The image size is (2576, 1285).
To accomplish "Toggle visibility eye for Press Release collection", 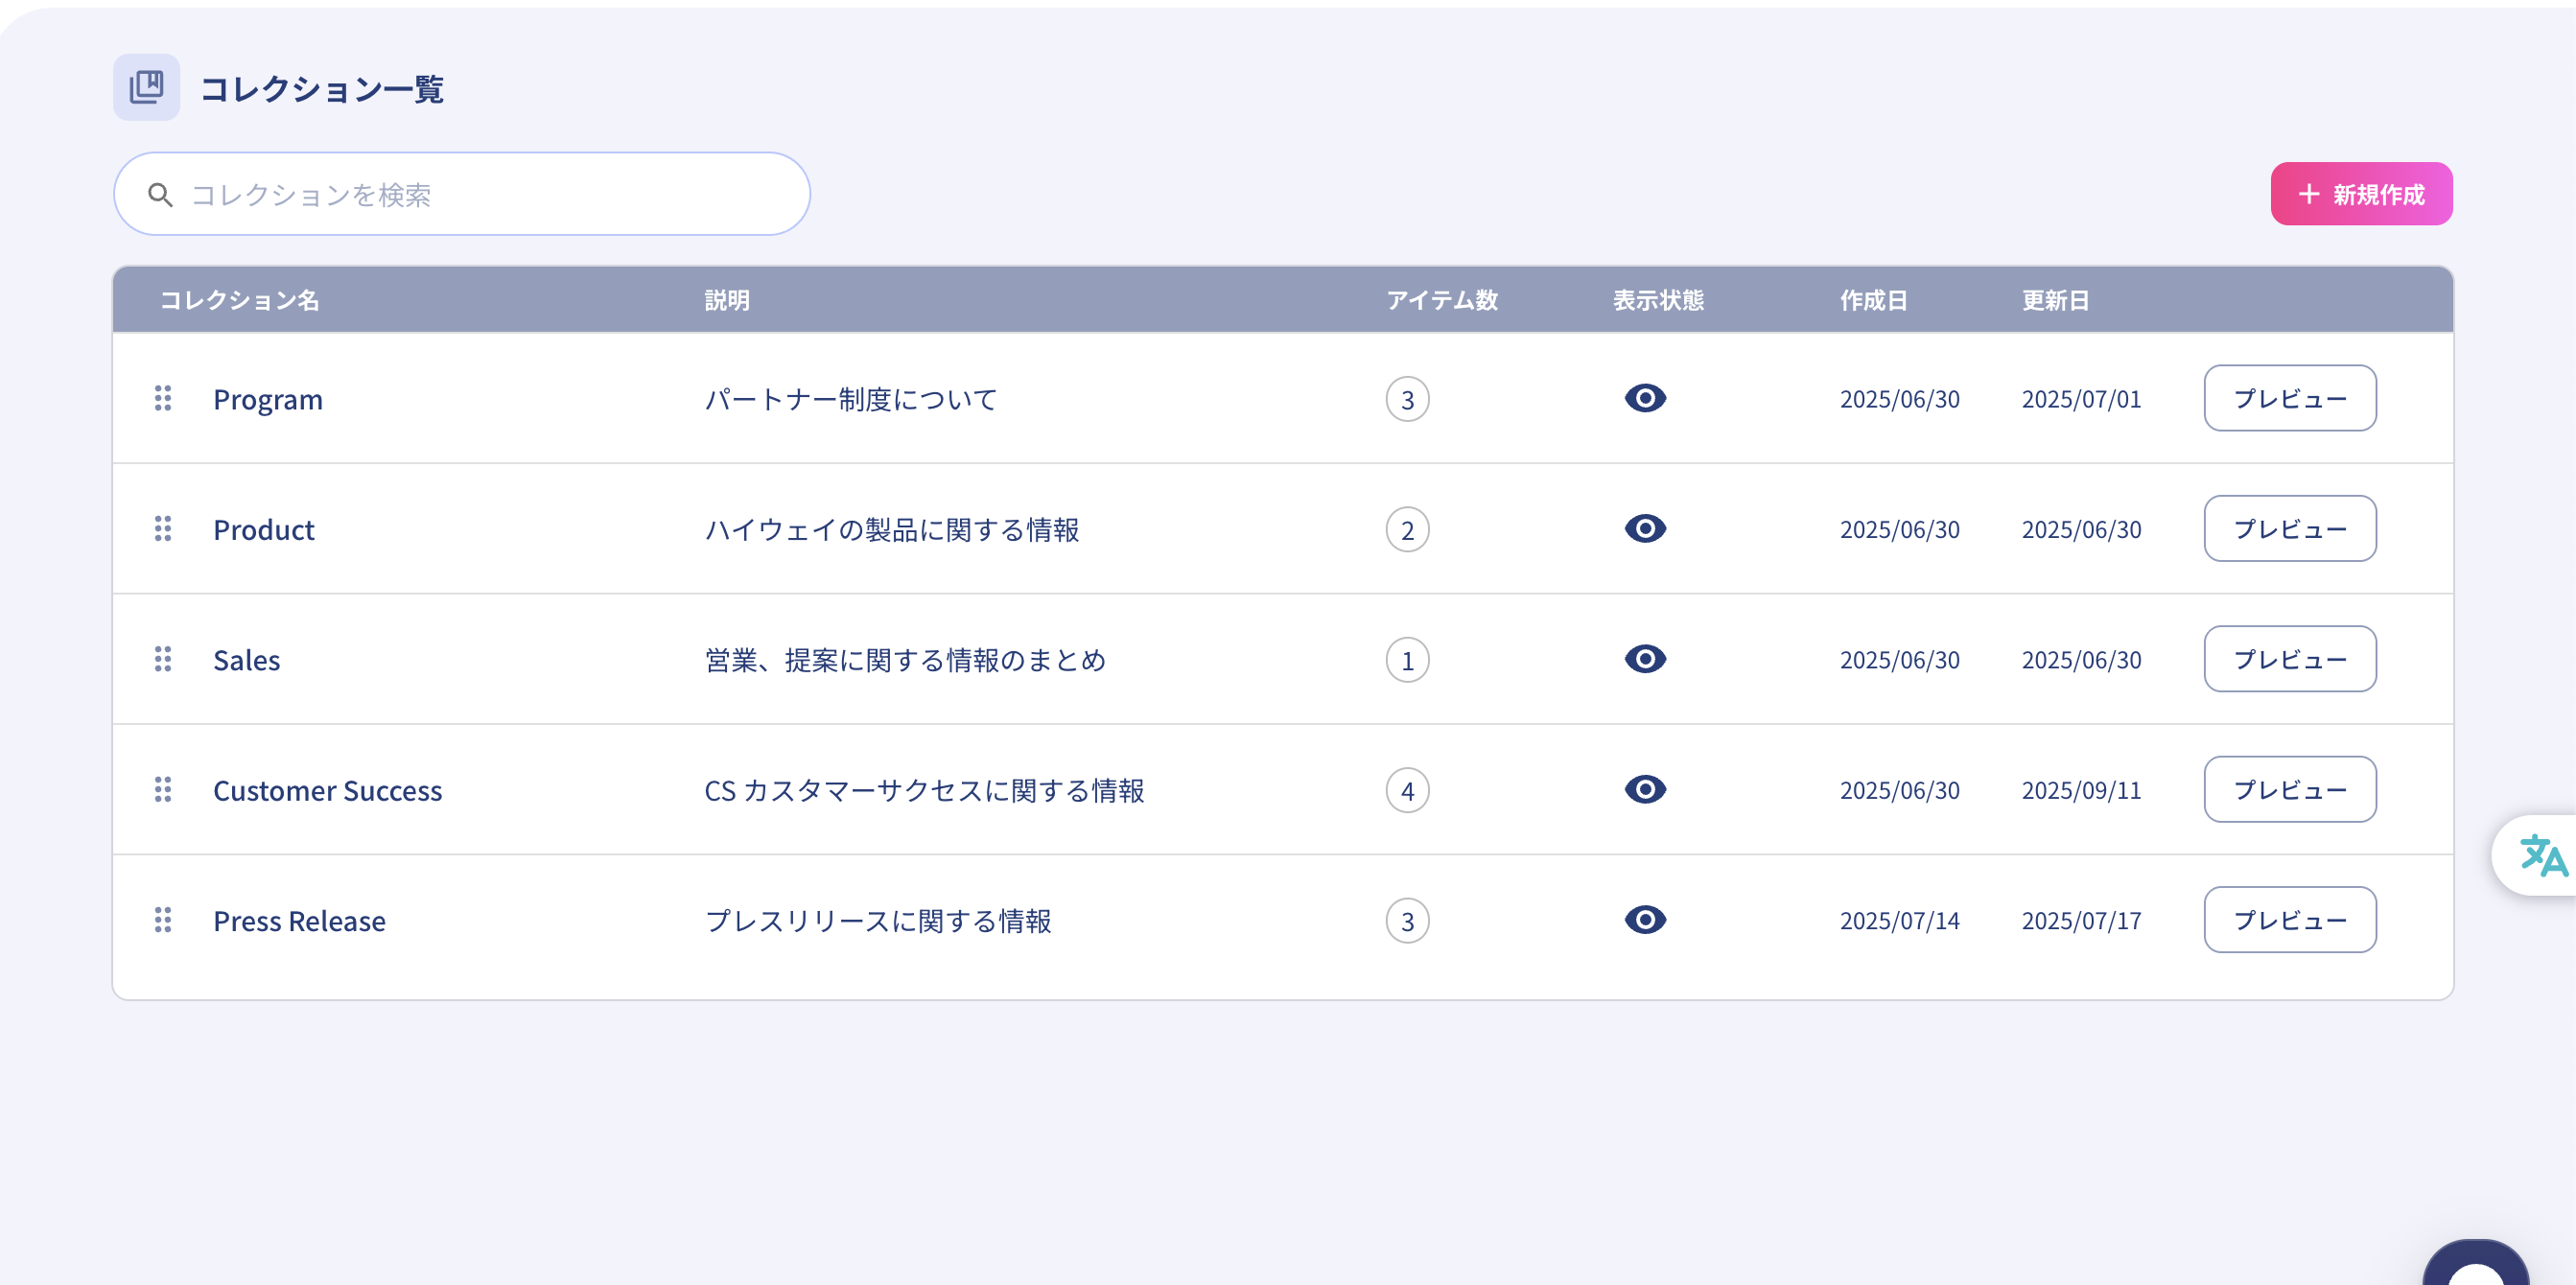I will pyautogui.click(x=1644, y=919).
